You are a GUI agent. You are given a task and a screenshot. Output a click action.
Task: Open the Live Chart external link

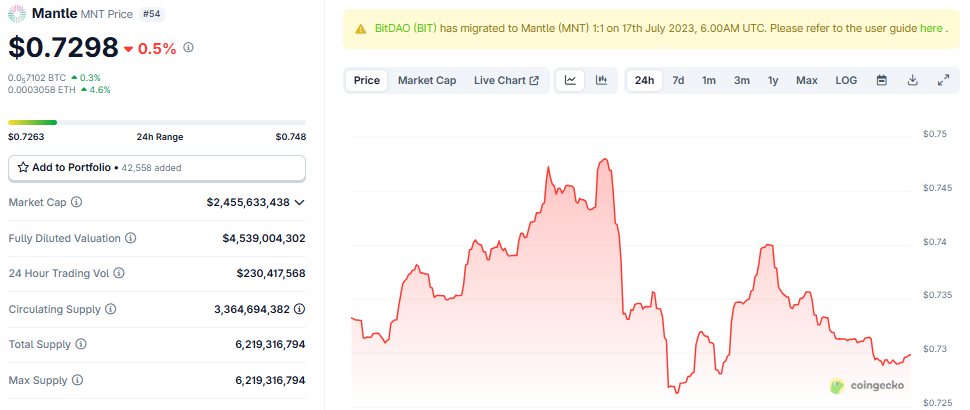(x=506, y=80)
